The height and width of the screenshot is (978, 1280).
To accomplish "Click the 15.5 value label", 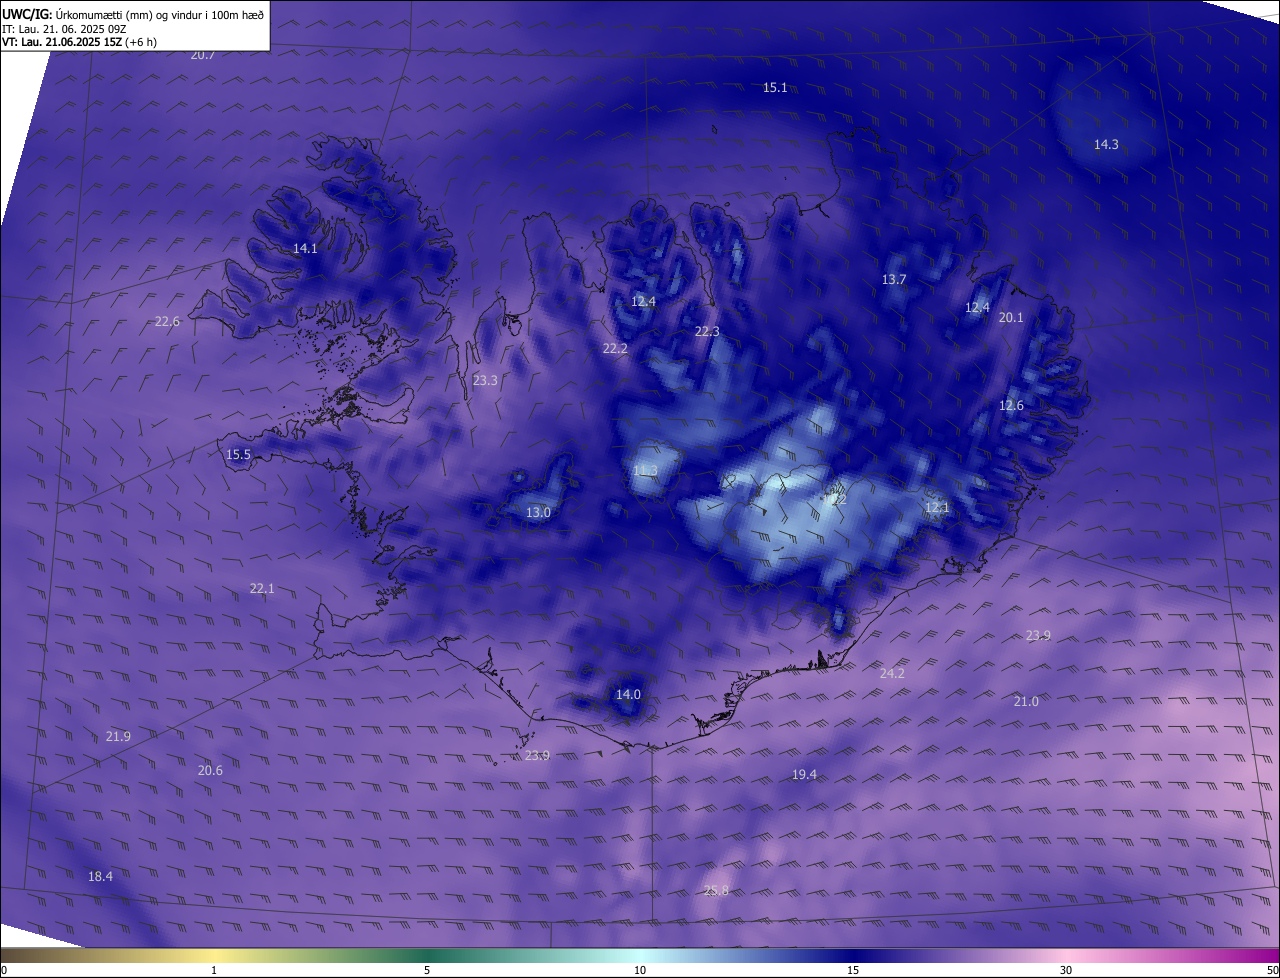I will point(238,455).
